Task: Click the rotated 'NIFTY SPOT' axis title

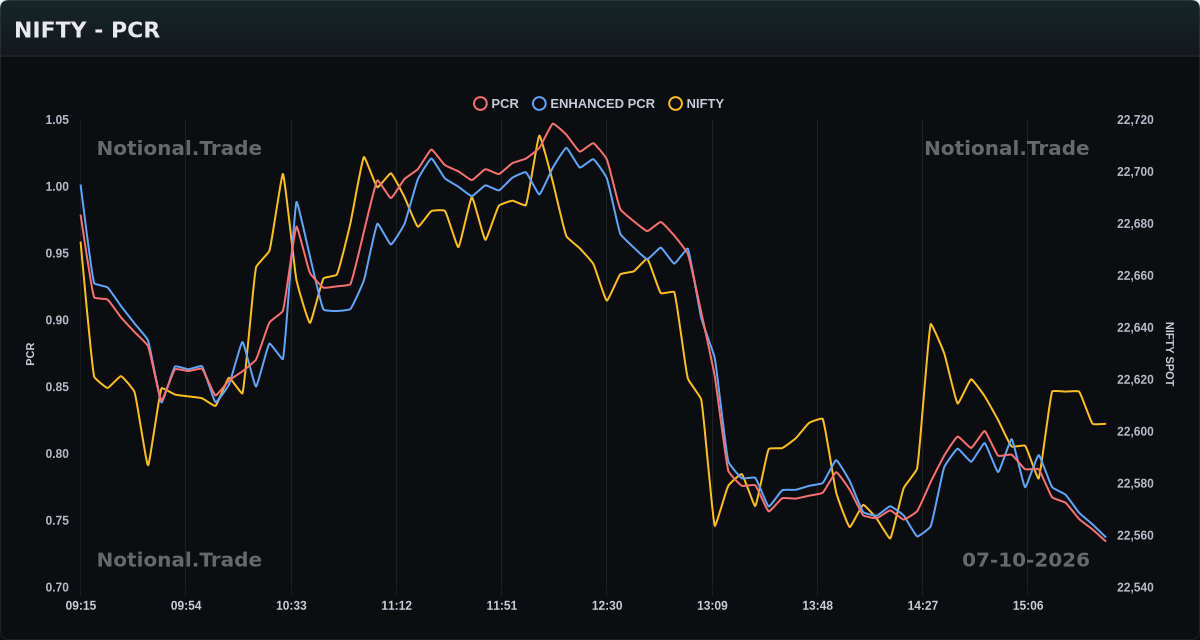Action: coord(1169,354)
